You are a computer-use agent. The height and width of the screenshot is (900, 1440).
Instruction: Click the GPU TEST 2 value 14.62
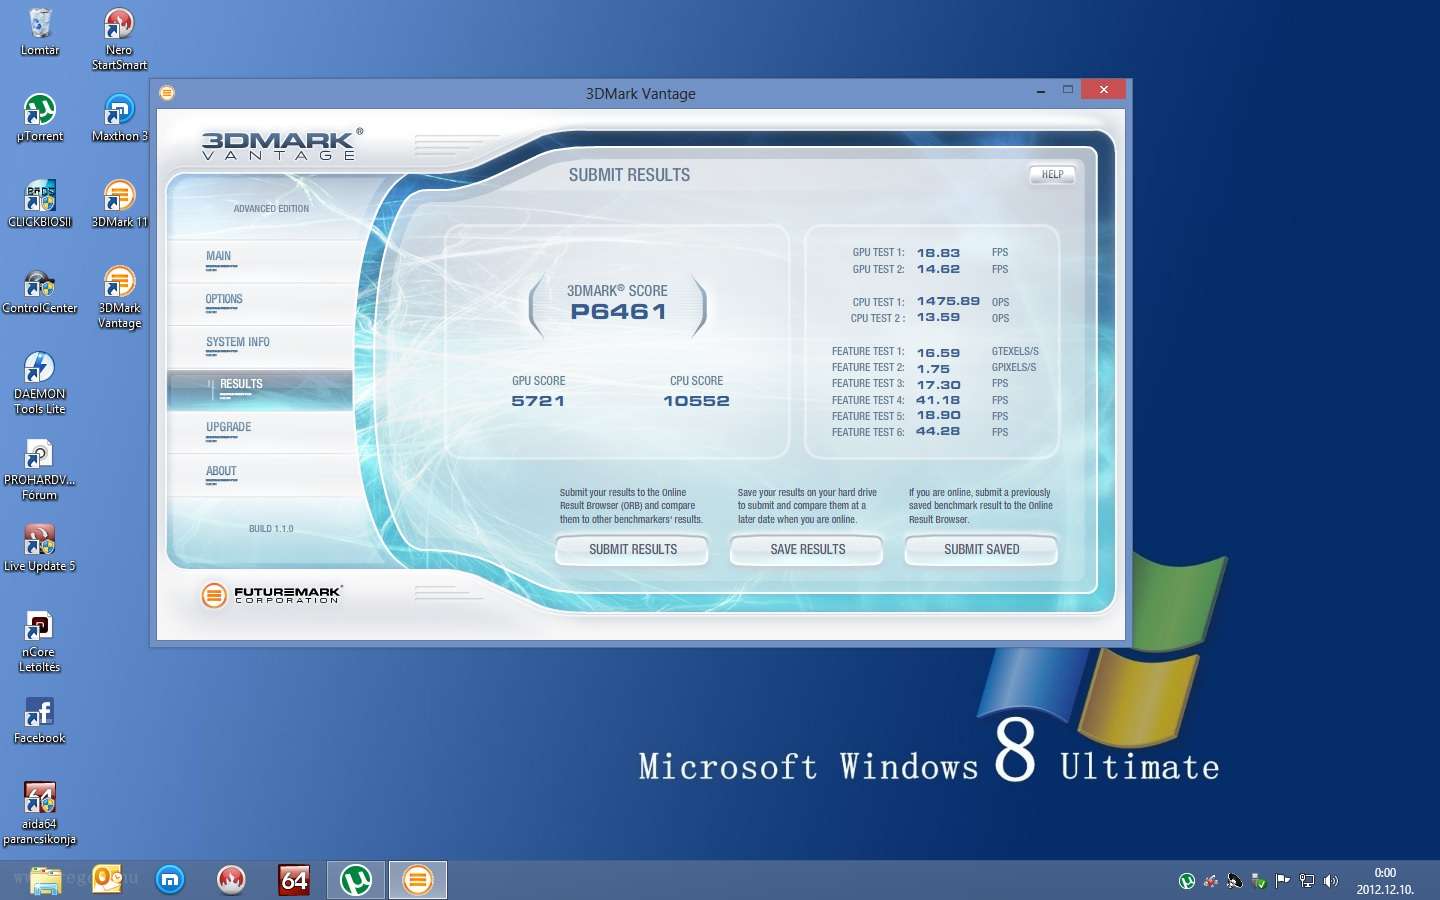coord(938,269)
